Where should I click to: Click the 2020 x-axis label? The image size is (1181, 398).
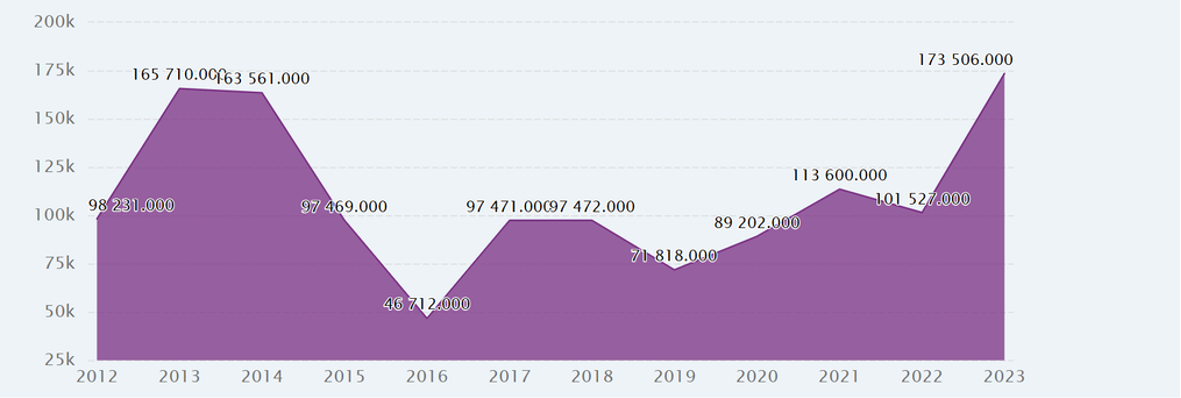click(757, 376)
